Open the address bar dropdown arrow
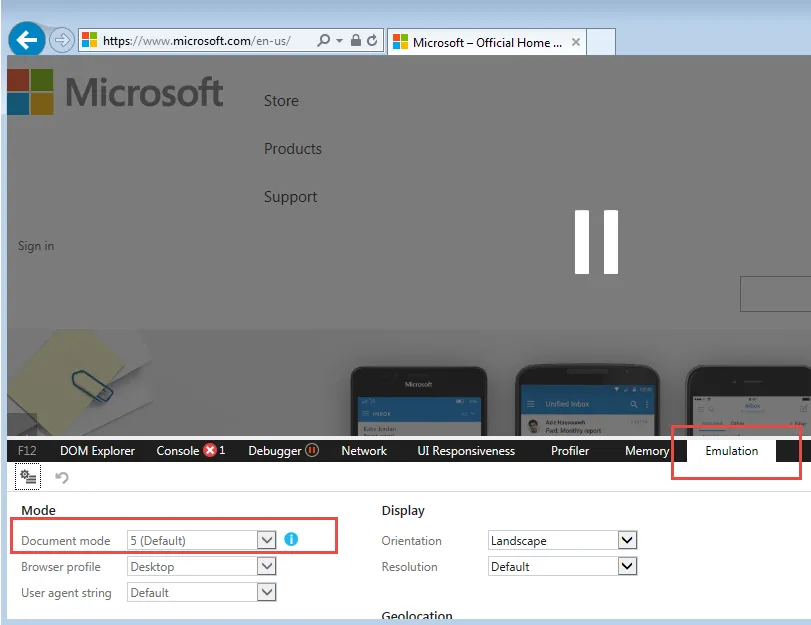The width and height of the screenshot is (811, 625). [x=339, y=40]
